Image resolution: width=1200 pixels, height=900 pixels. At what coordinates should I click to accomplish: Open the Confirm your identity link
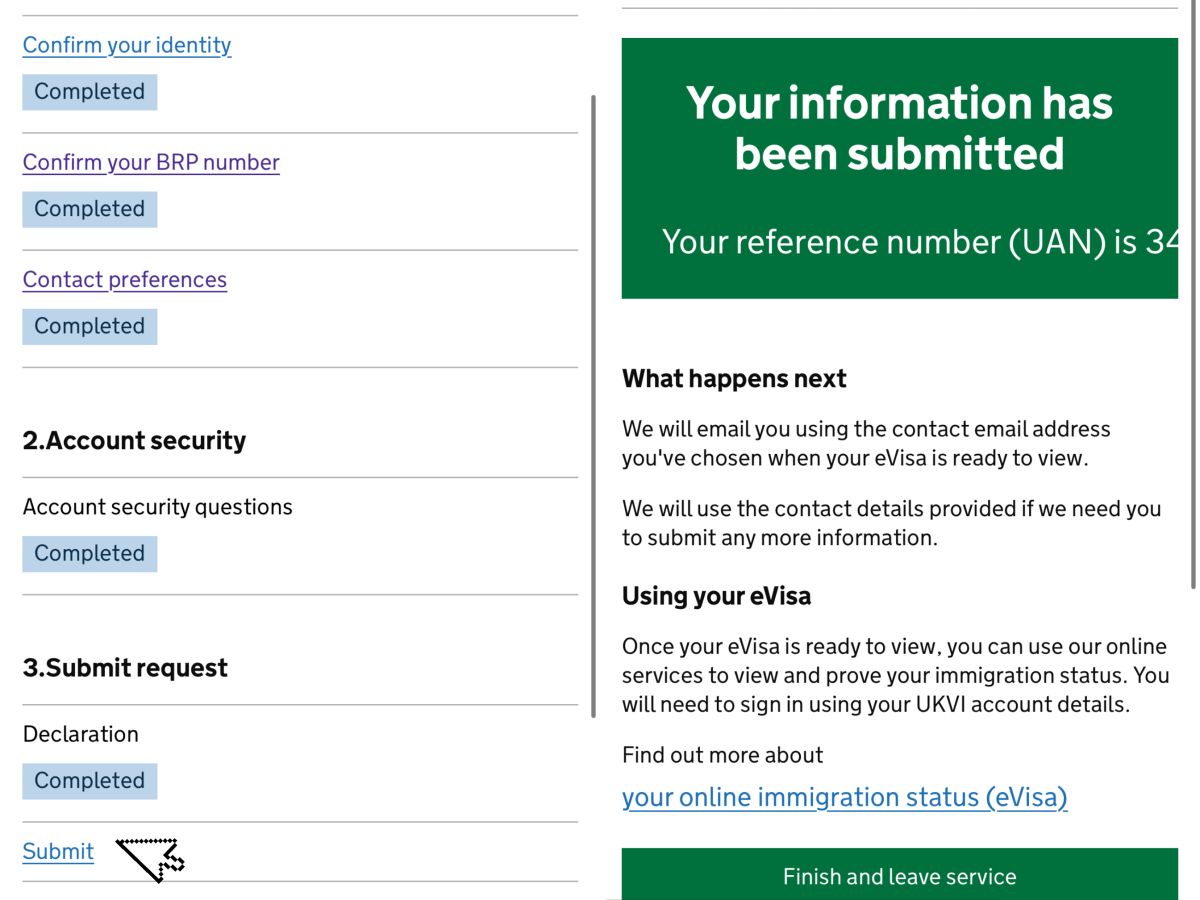pyautogui.click(x=127, y=45)
